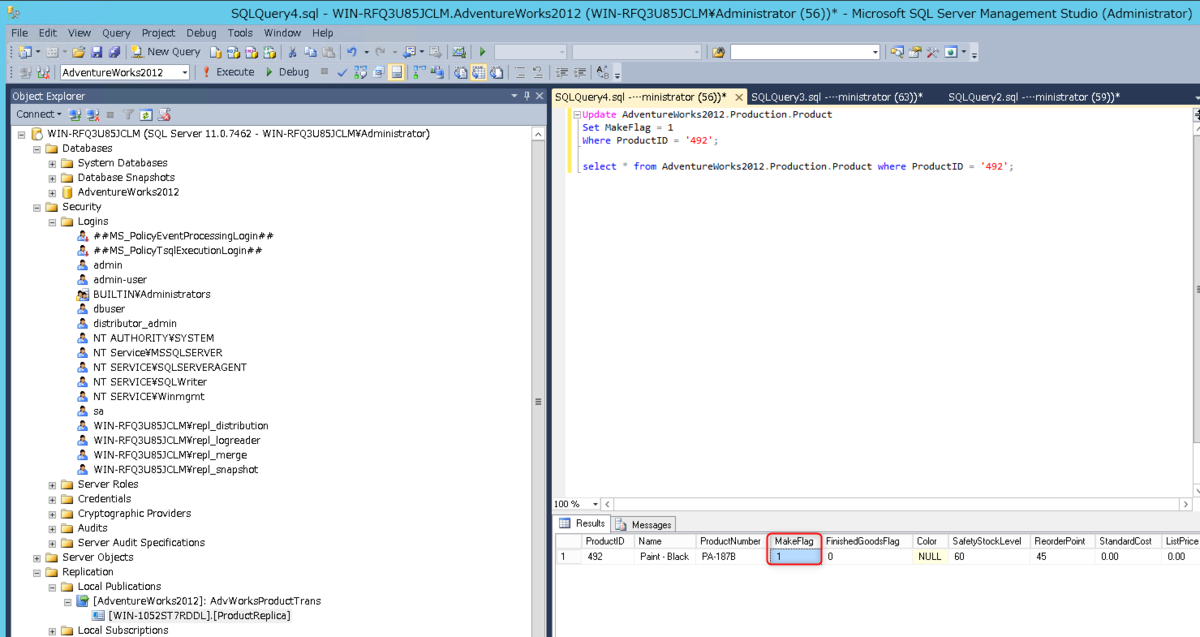Toggle the Results to File icon
This screenshot has width=1200, height=637.
coord(497,72)
